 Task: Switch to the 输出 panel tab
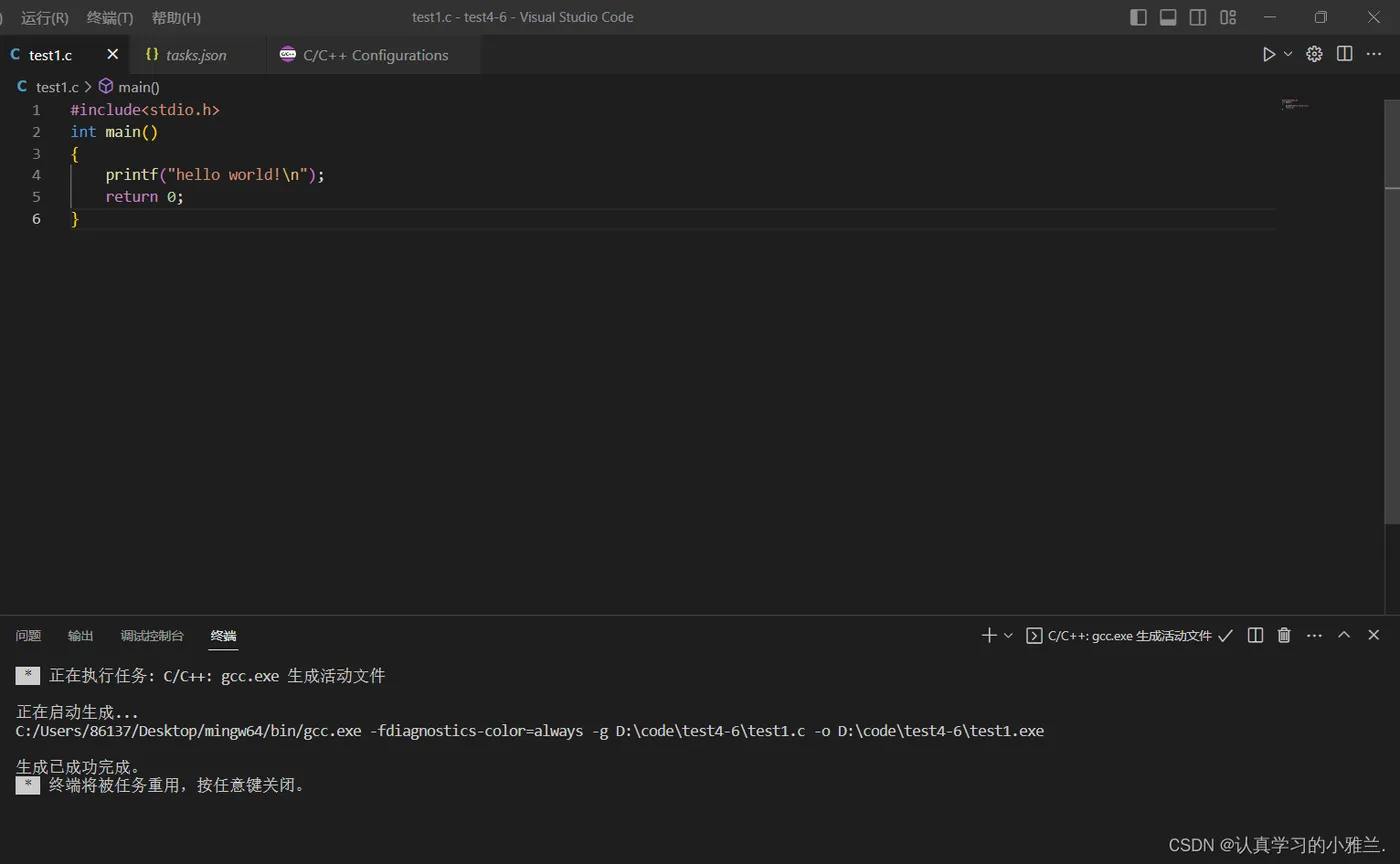click(x=80, y=636)
